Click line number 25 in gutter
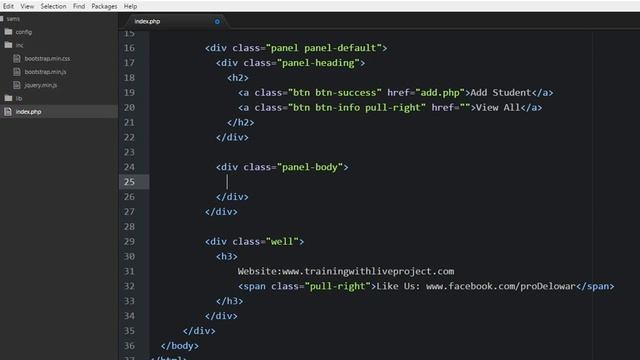This screenshot has width=640, height=360. pos(129,182)
